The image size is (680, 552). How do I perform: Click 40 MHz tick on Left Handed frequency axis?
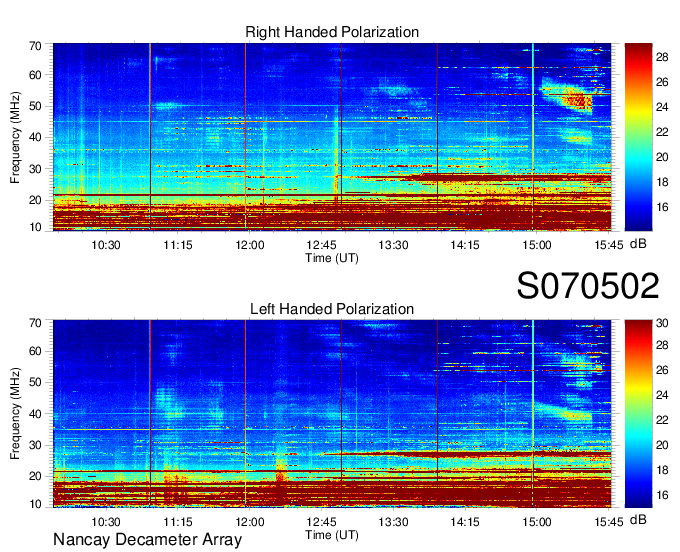(35, 414)
